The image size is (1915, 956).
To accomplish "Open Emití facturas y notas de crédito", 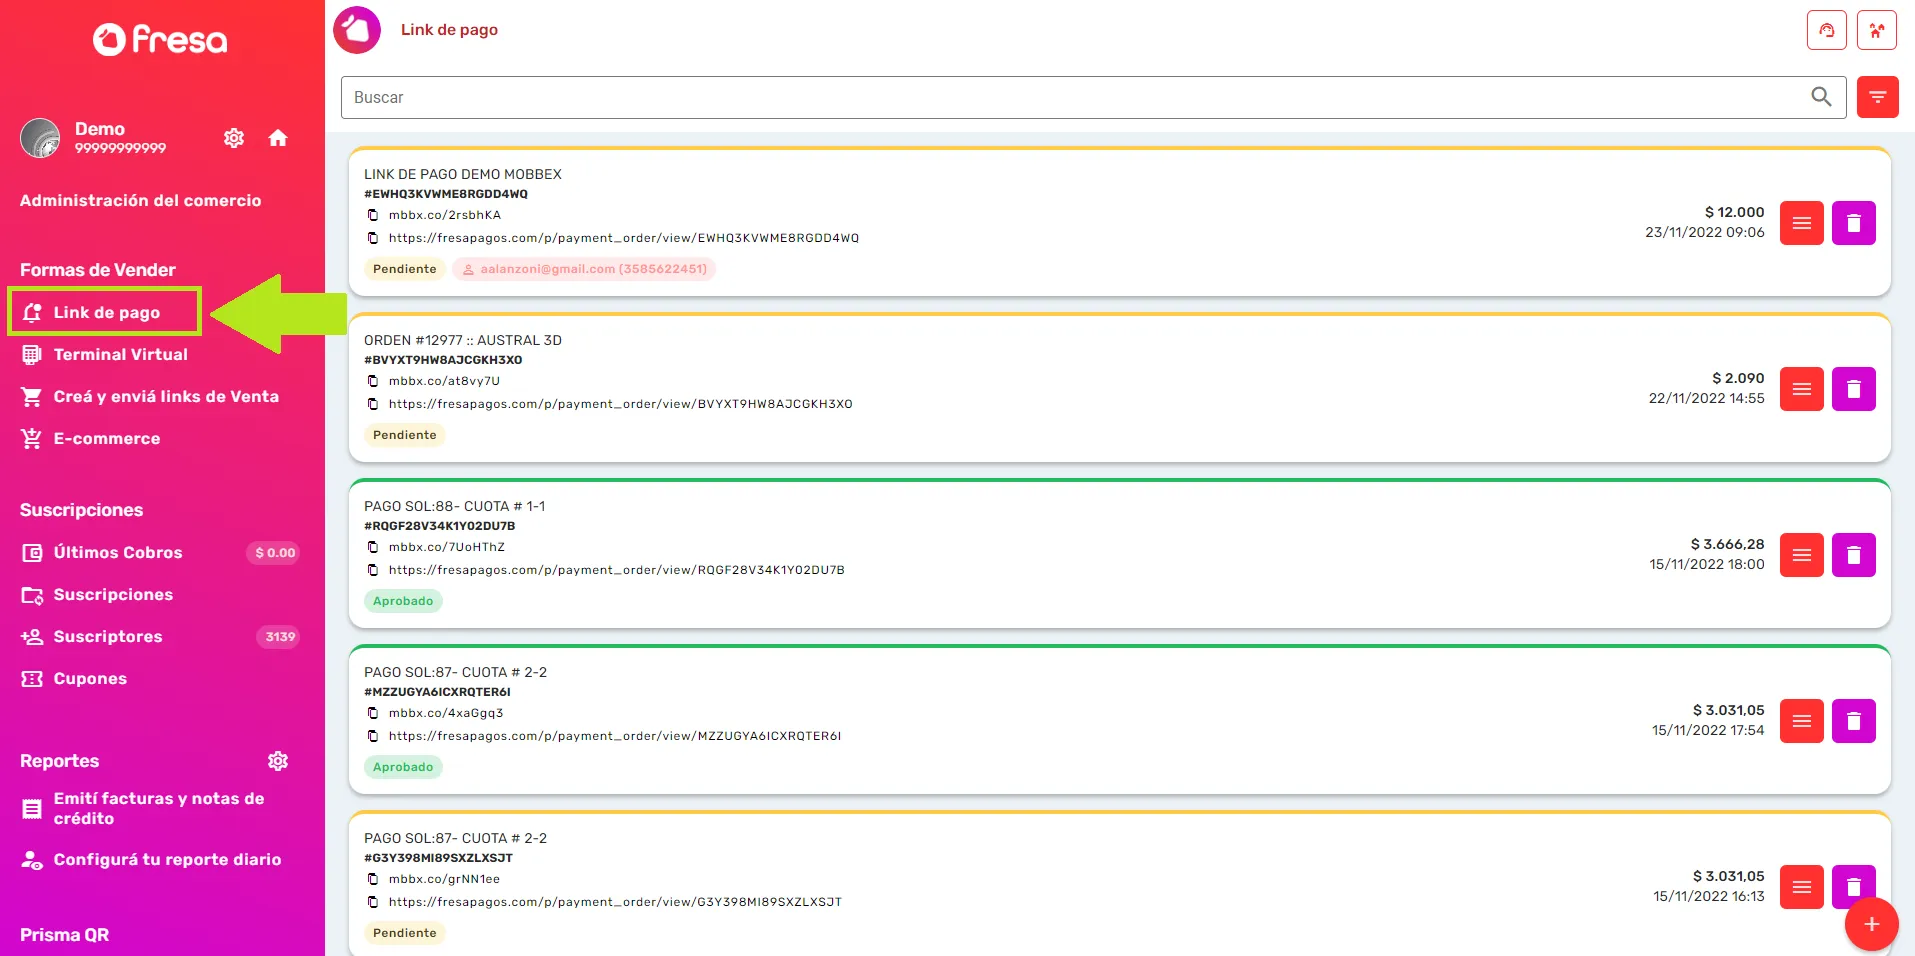I will point(143,808).
